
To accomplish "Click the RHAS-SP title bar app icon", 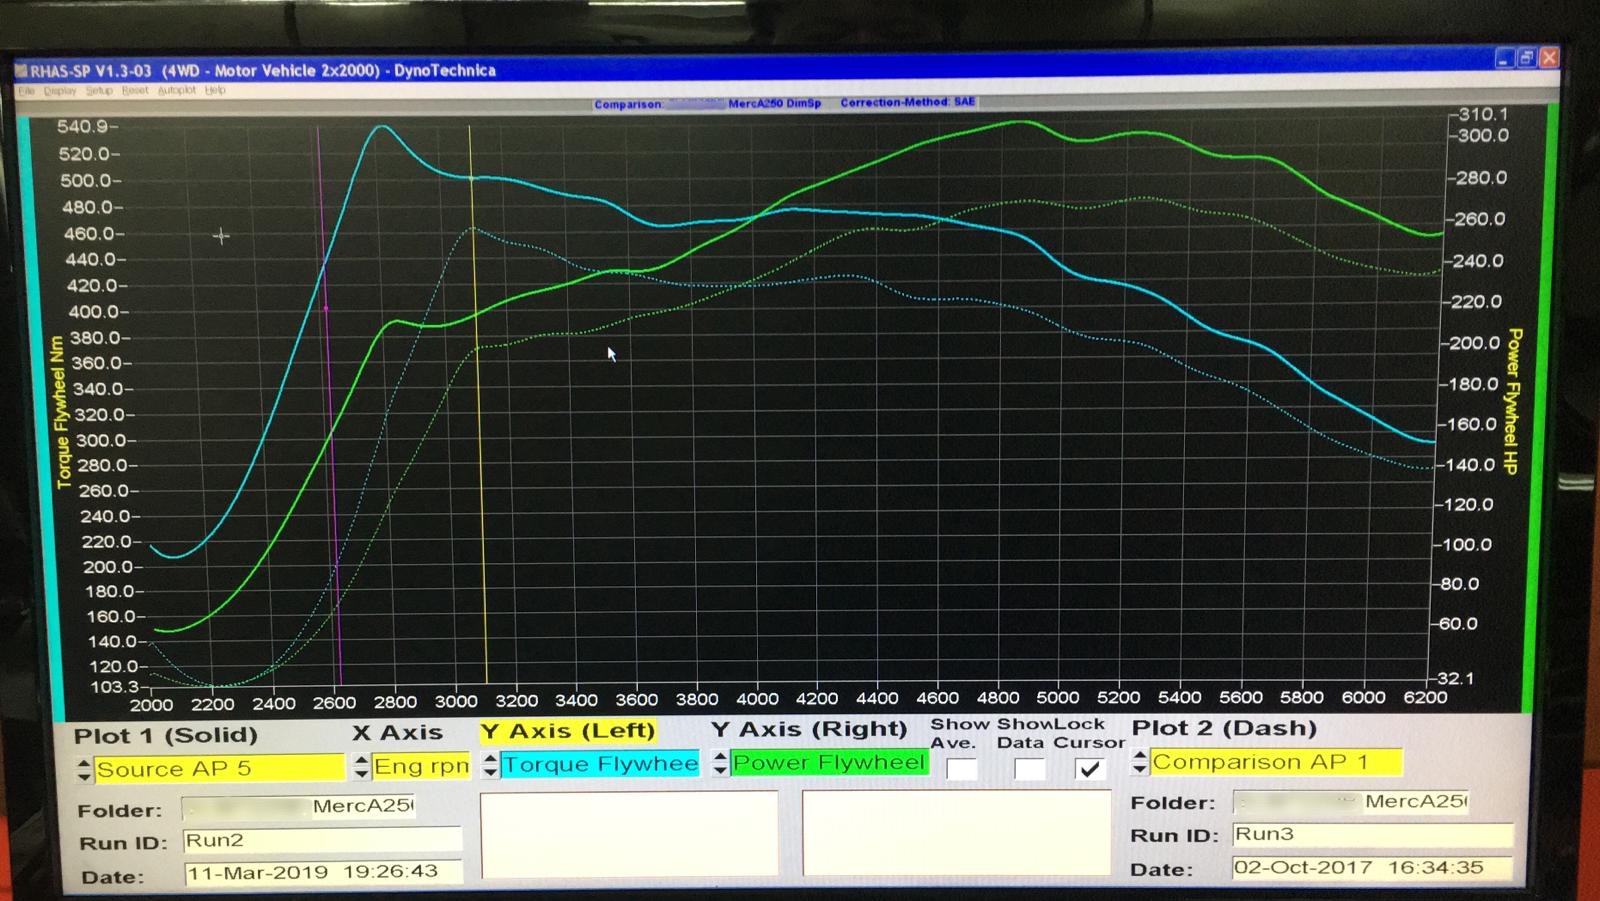I will coord(21,71).
